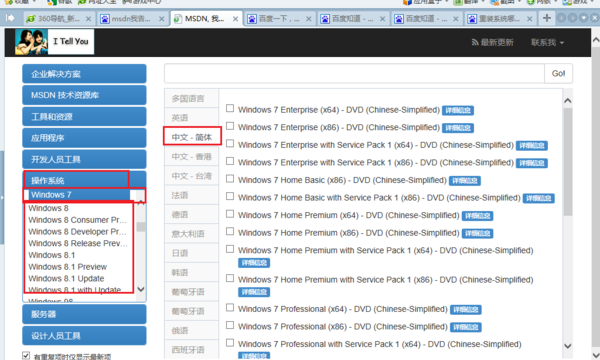Image resolution: width=600 pixels, height=360 pixels.
Task: Select the 韩语 language tab
Action: point(192,272)
